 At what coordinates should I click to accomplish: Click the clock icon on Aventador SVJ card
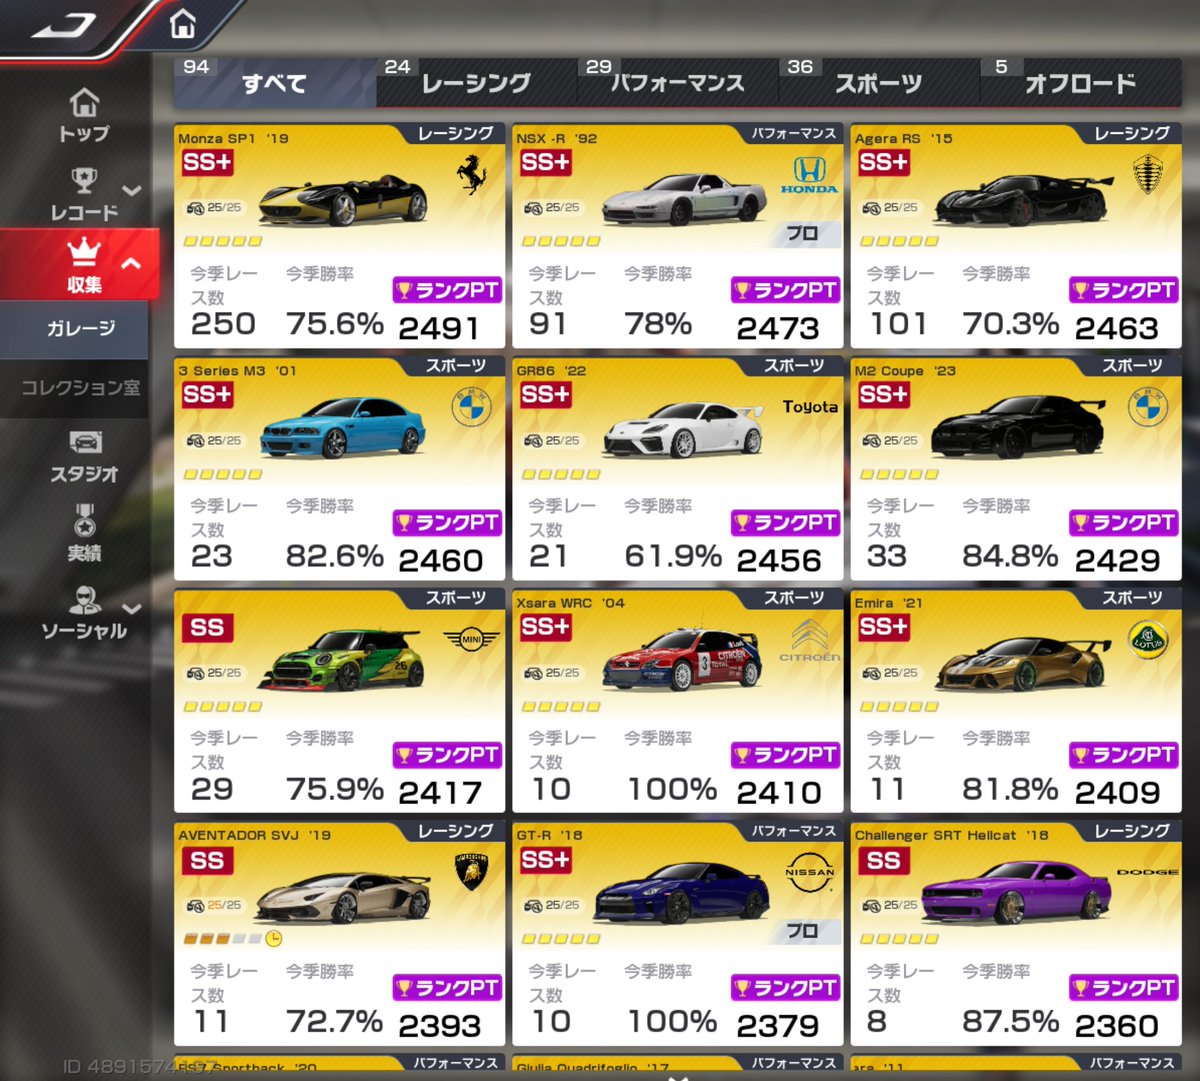[273, 939]
